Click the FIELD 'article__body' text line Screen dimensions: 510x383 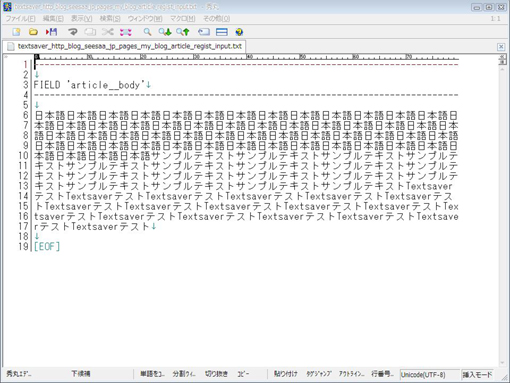89,85
